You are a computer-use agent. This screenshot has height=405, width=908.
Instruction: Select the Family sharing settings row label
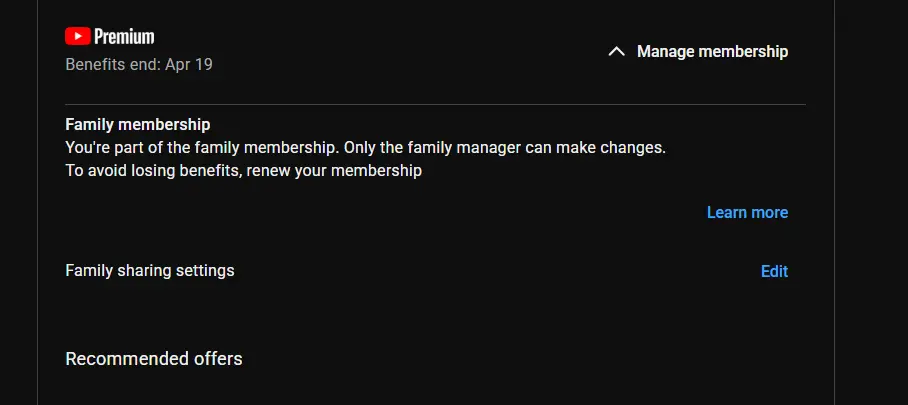pos(150,271)
